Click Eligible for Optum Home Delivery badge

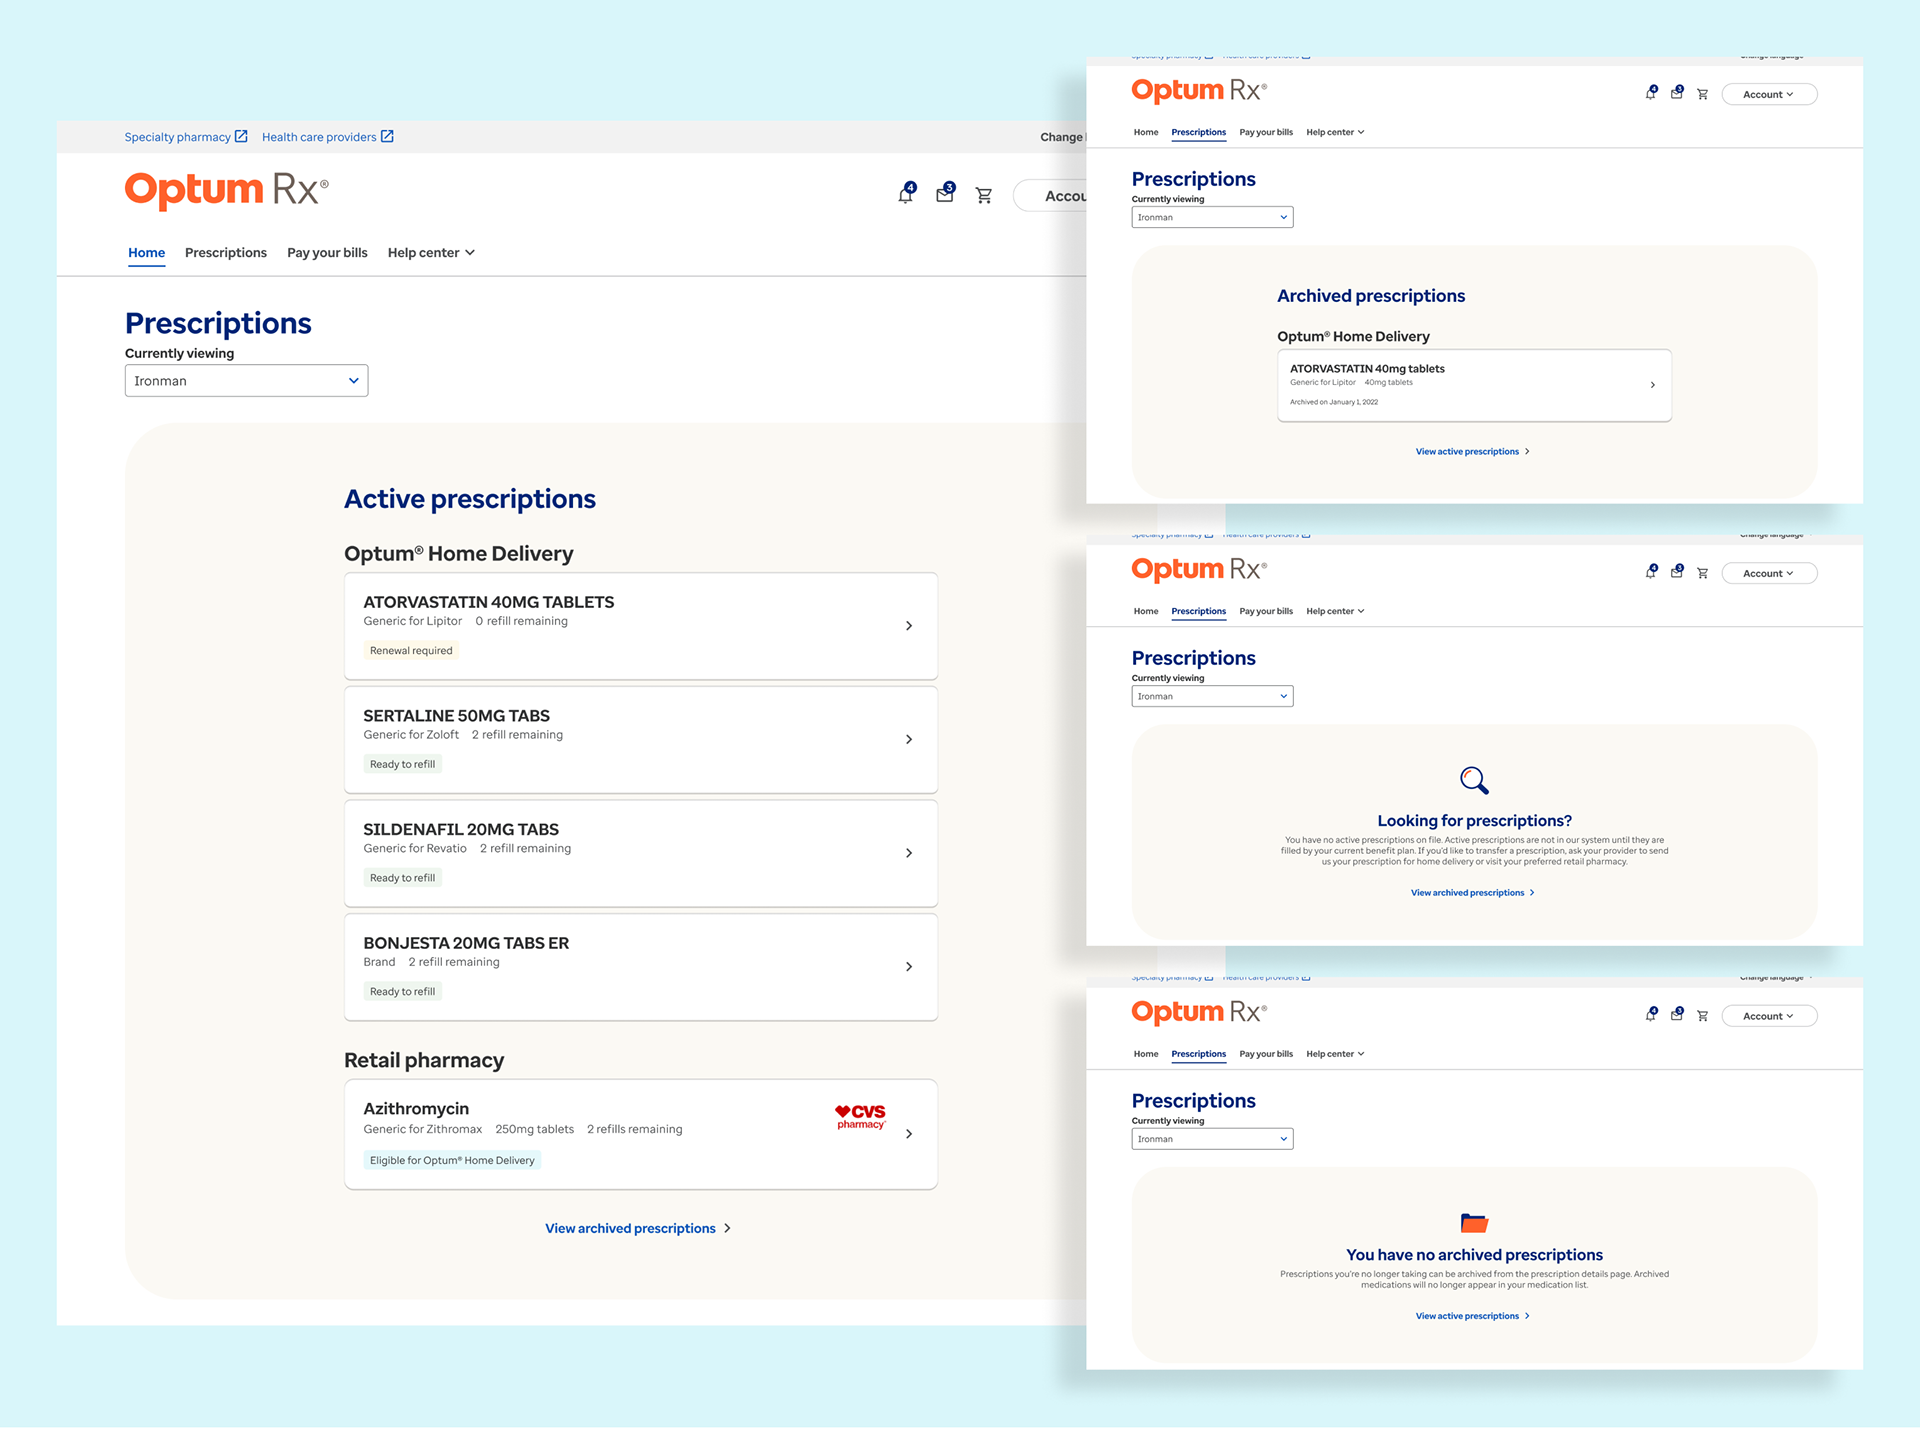[452, 1160]
